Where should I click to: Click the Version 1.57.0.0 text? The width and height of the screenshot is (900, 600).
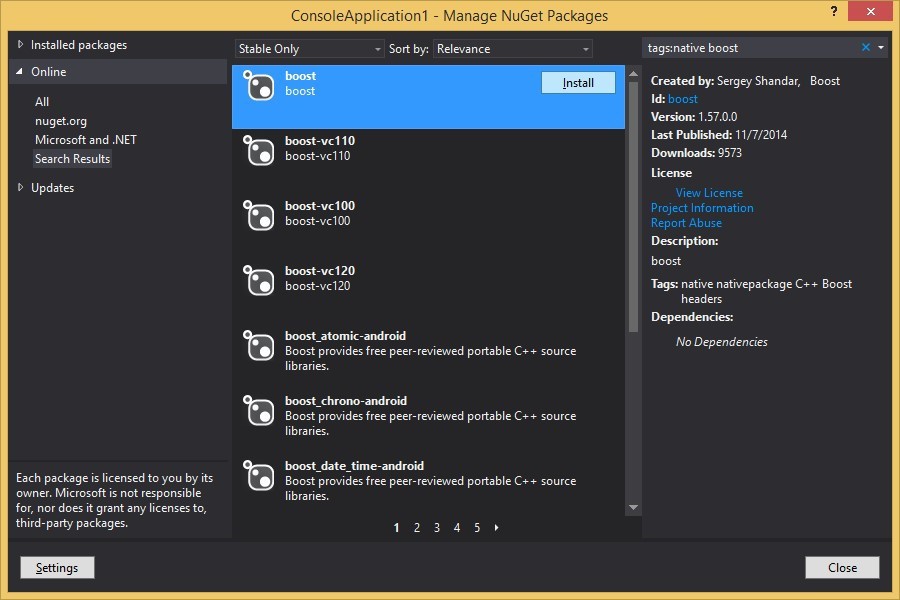(694, 117)
